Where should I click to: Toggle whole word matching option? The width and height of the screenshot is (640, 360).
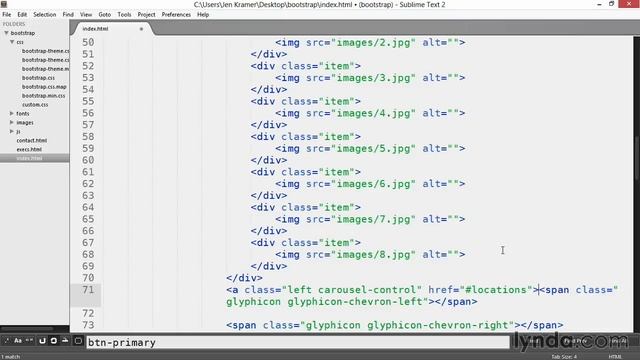pyautogui.click(x=29, y=340)
